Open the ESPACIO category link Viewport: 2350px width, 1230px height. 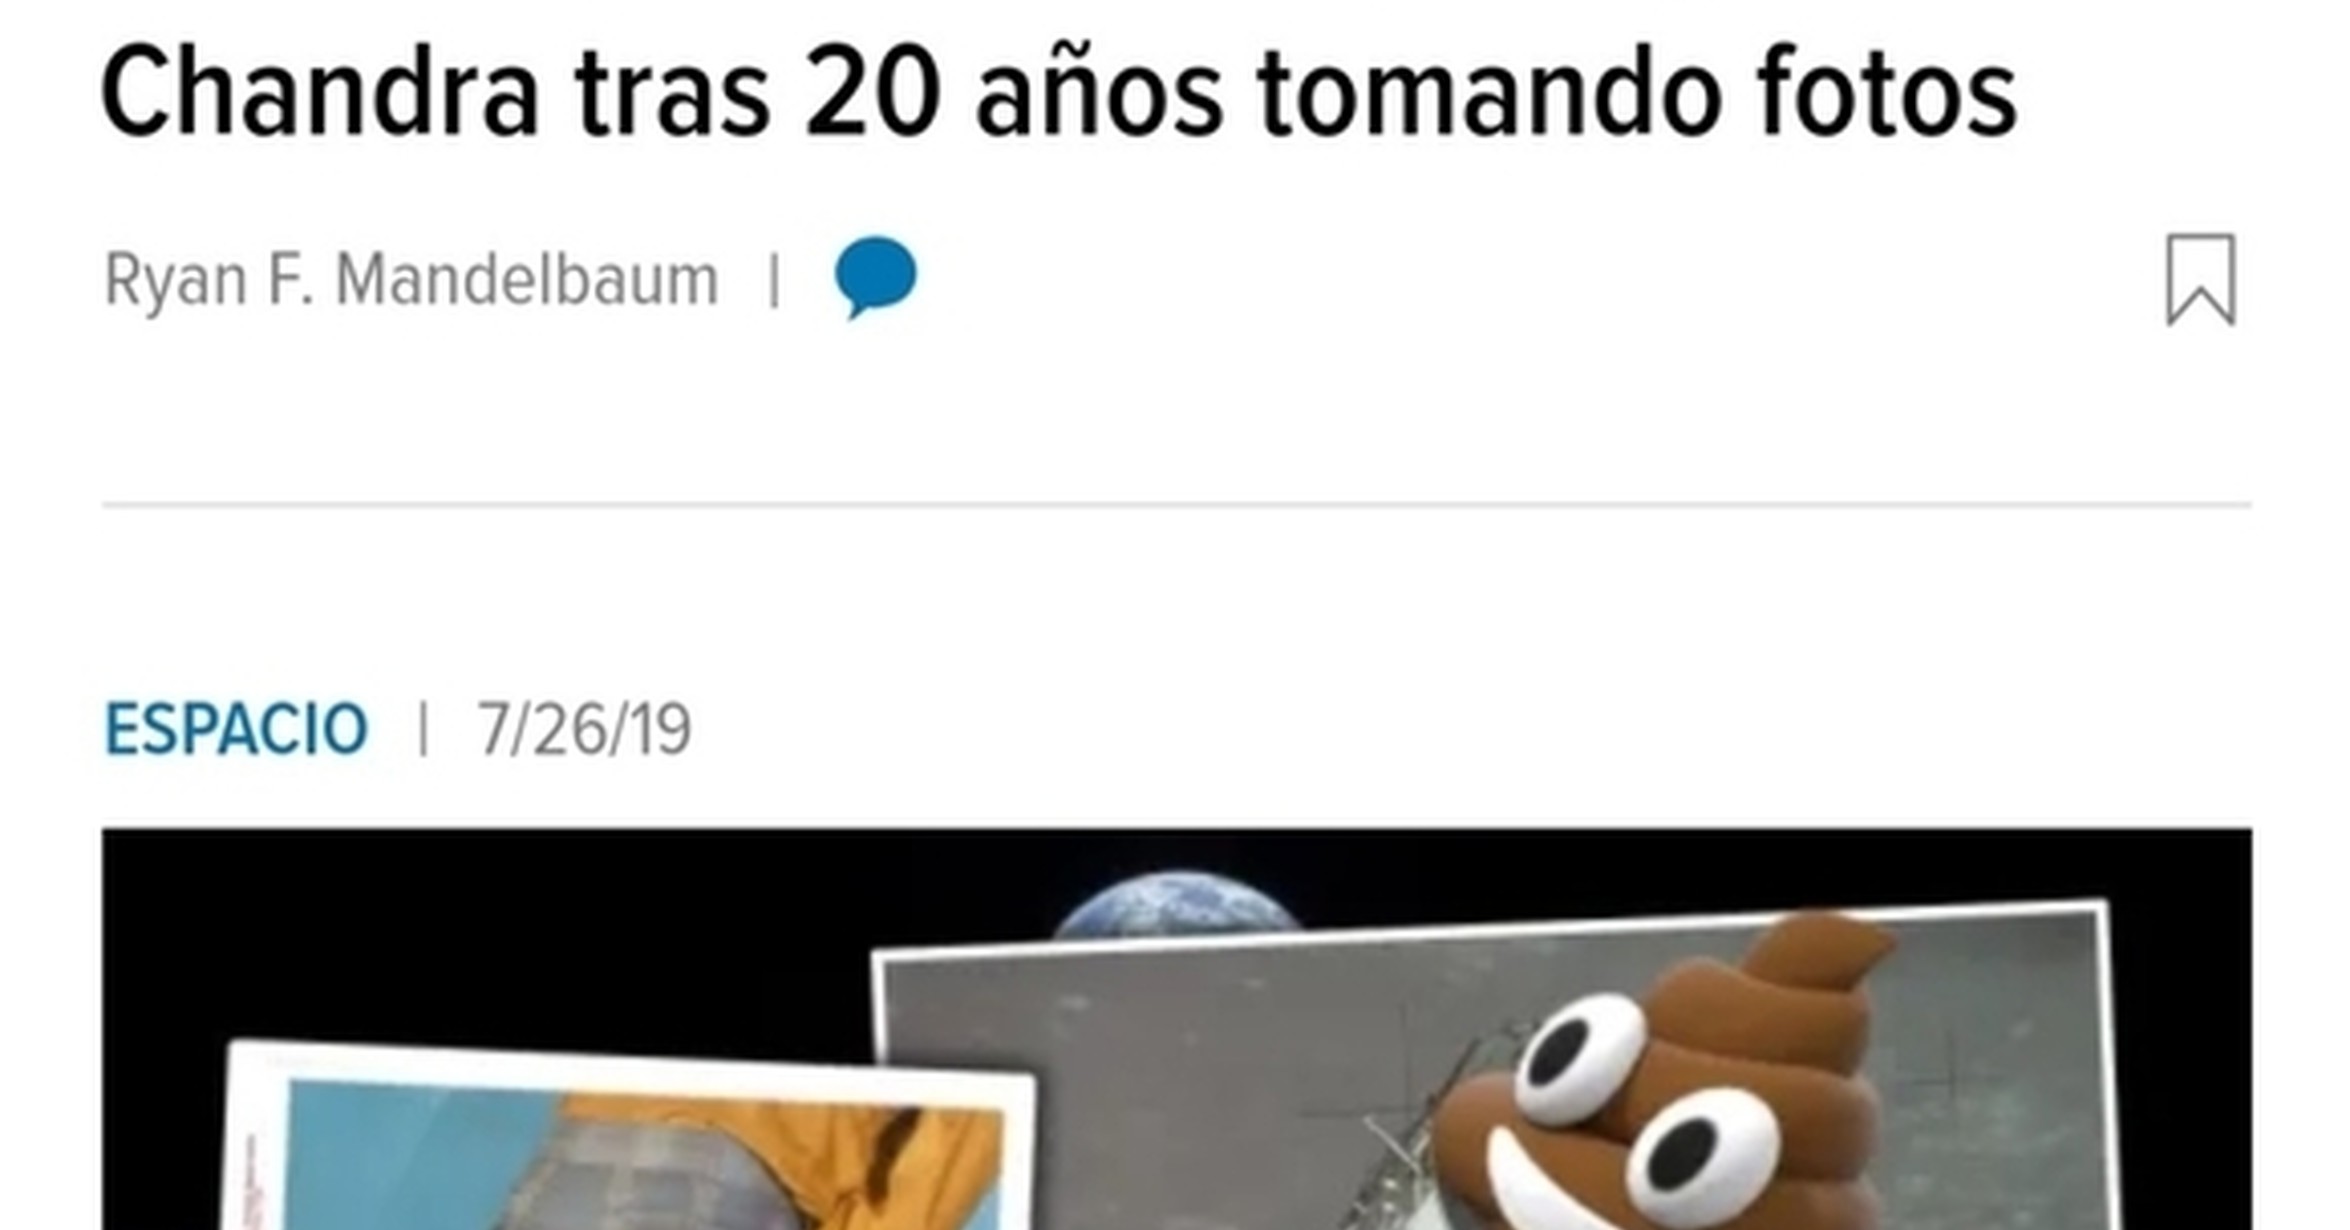236,729
